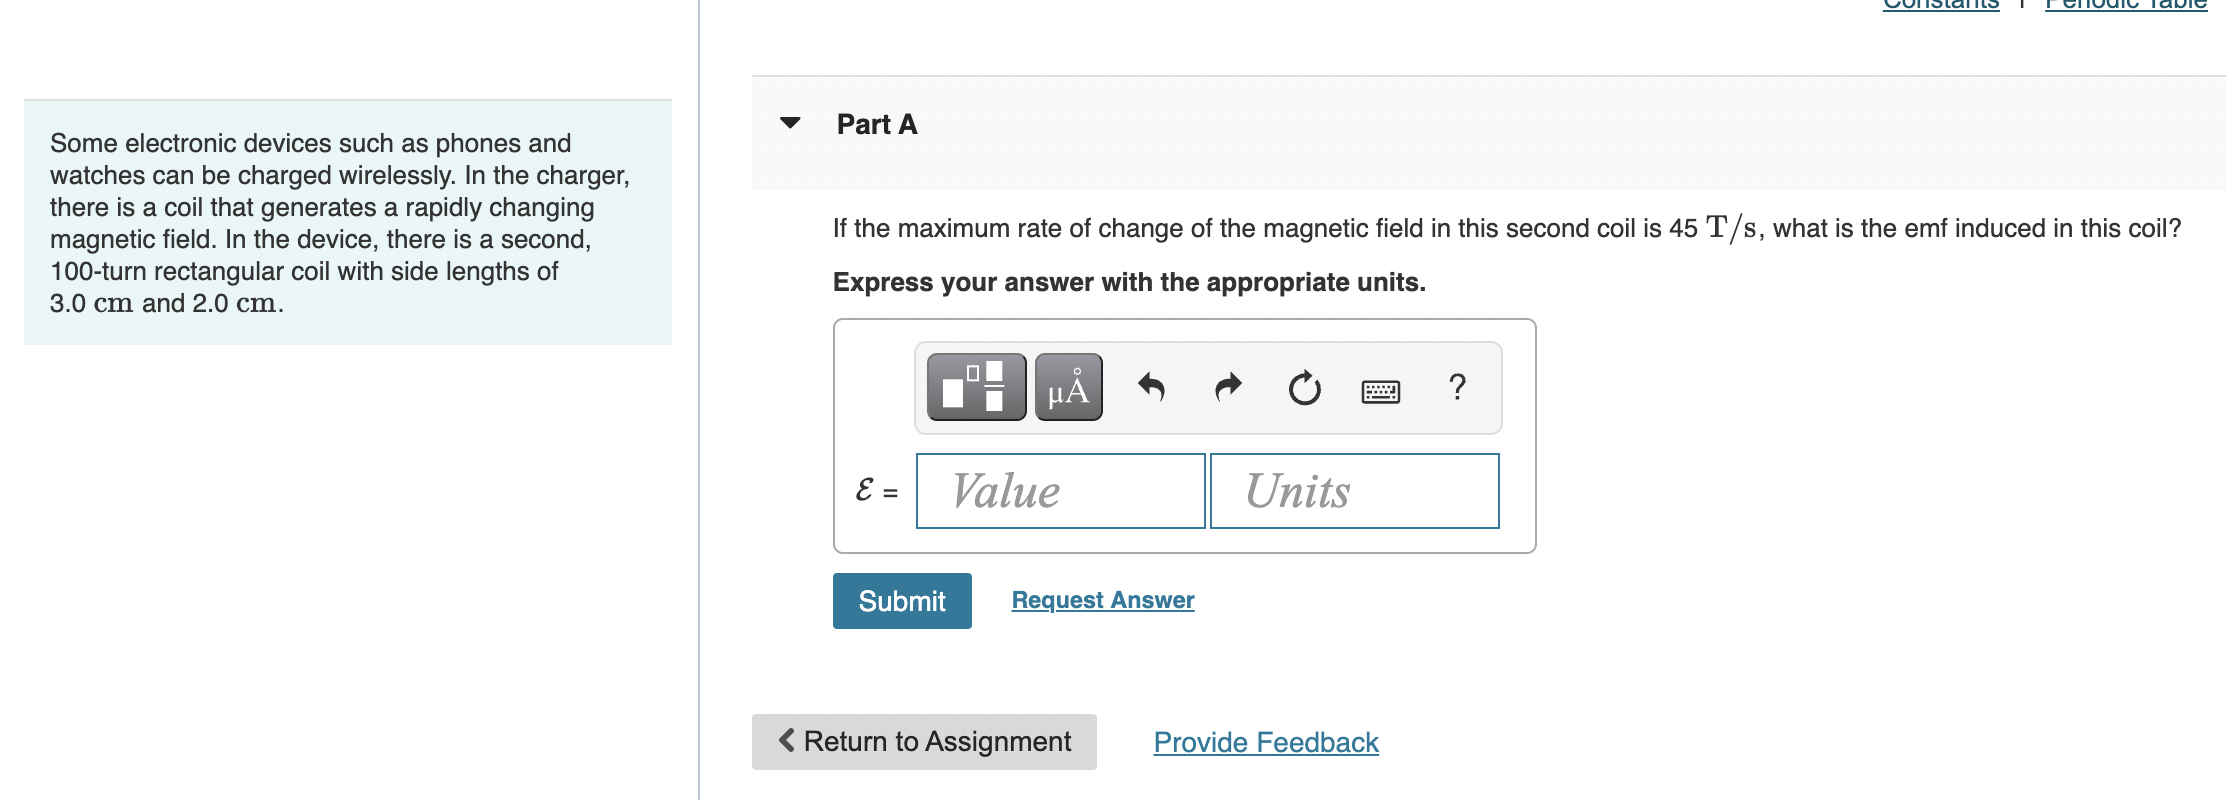Open the symbols µÅ units menu
This screenshot has height=800, width=2226.
click(x=1068, y=387)
